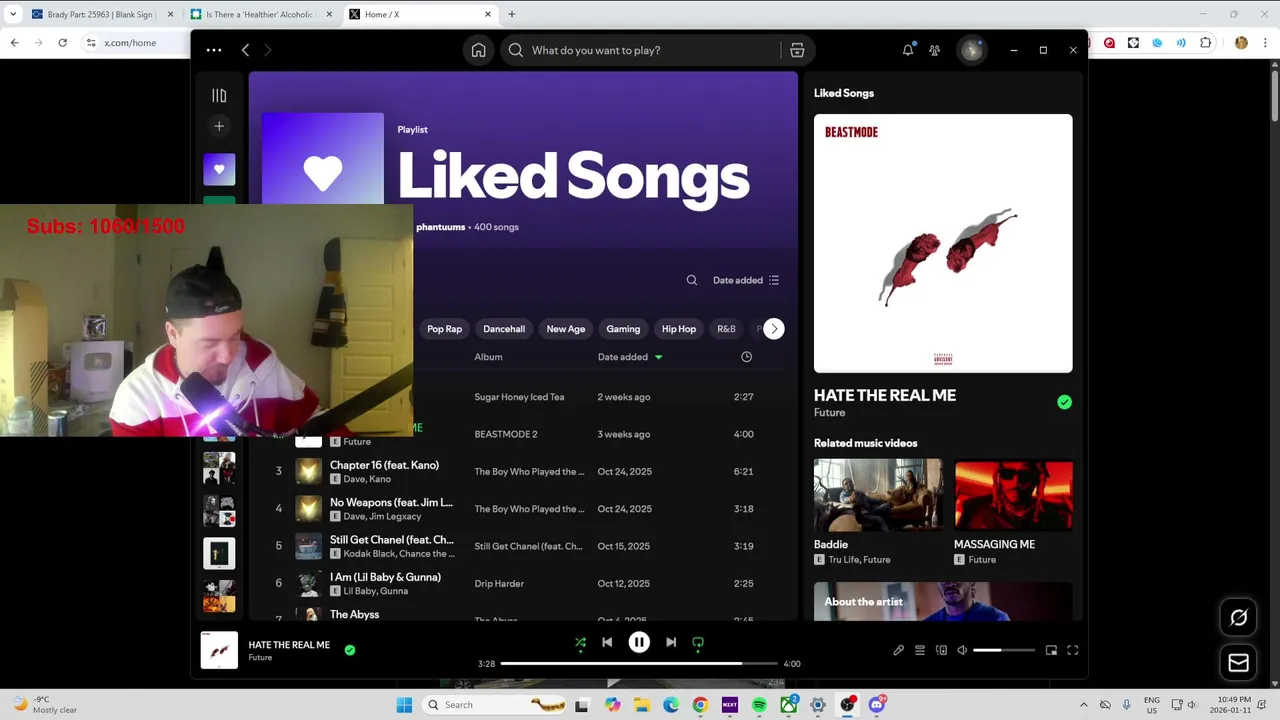Open the Spotify three-dots app menu
Image resolution: width=1280 pixels, height=720 pixels.
click(x=214, y=50)
